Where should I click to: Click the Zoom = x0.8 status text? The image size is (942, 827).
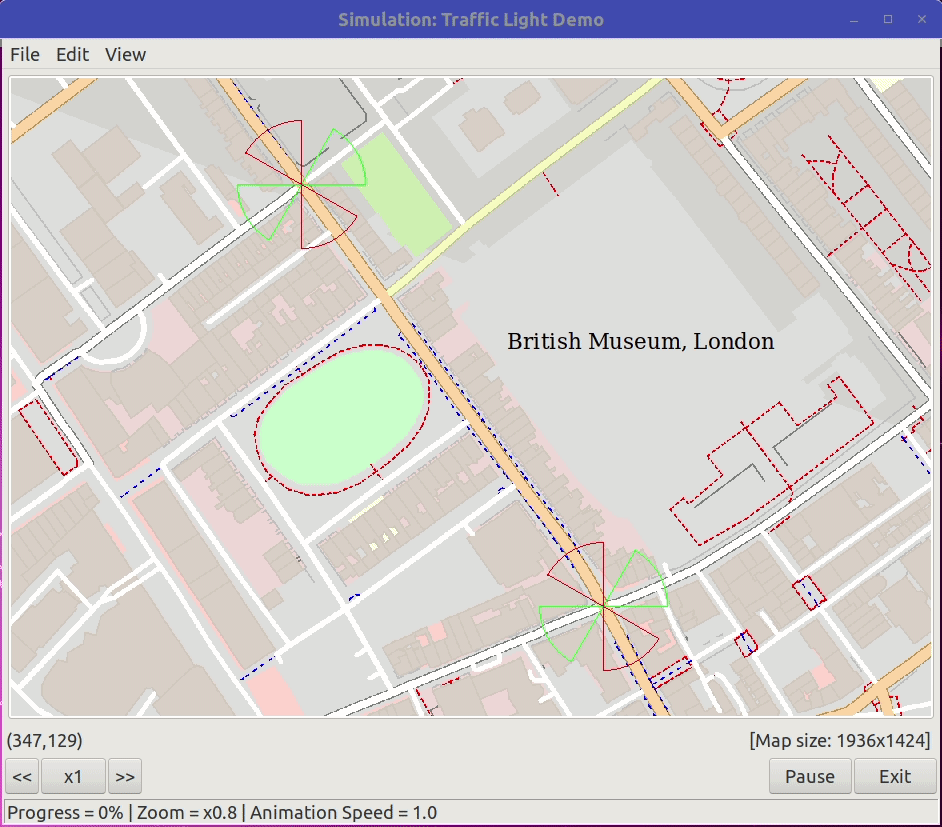(187, 813)
